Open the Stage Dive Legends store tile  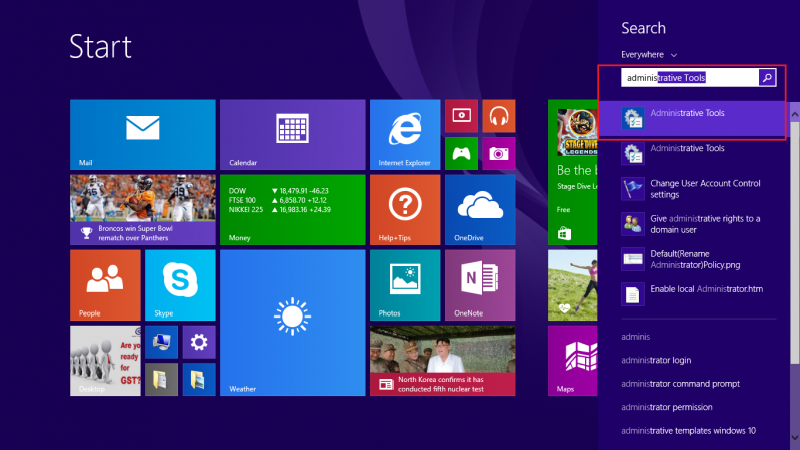(572, 172)
